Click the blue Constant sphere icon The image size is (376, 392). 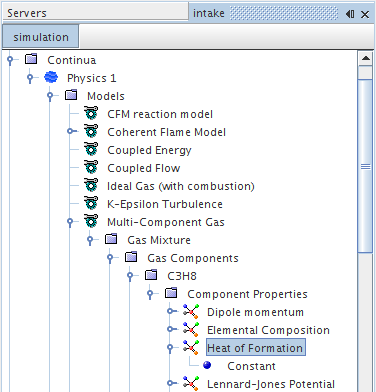pyautogui.click(x=207, y=365)
